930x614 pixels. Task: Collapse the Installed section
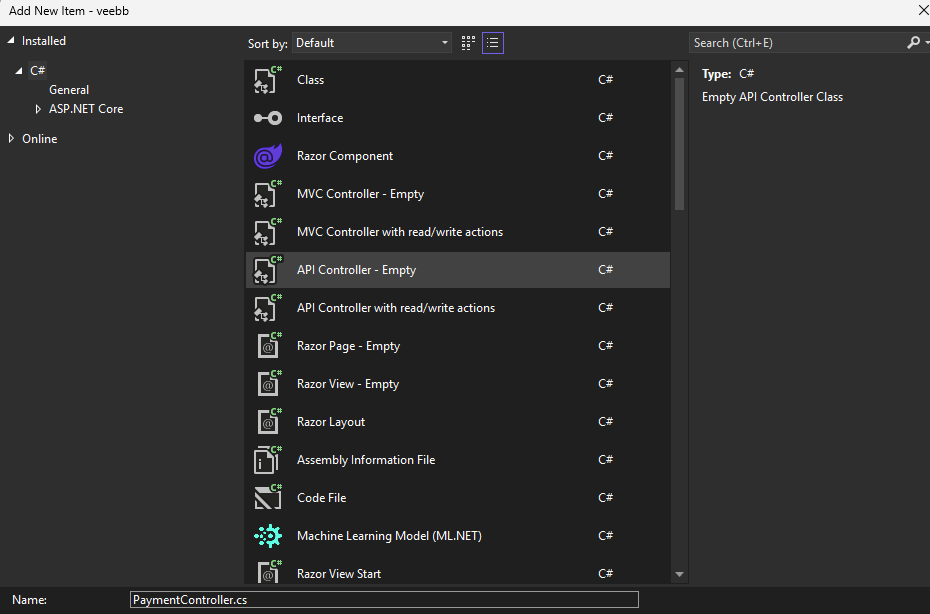(x=12, y=41)
